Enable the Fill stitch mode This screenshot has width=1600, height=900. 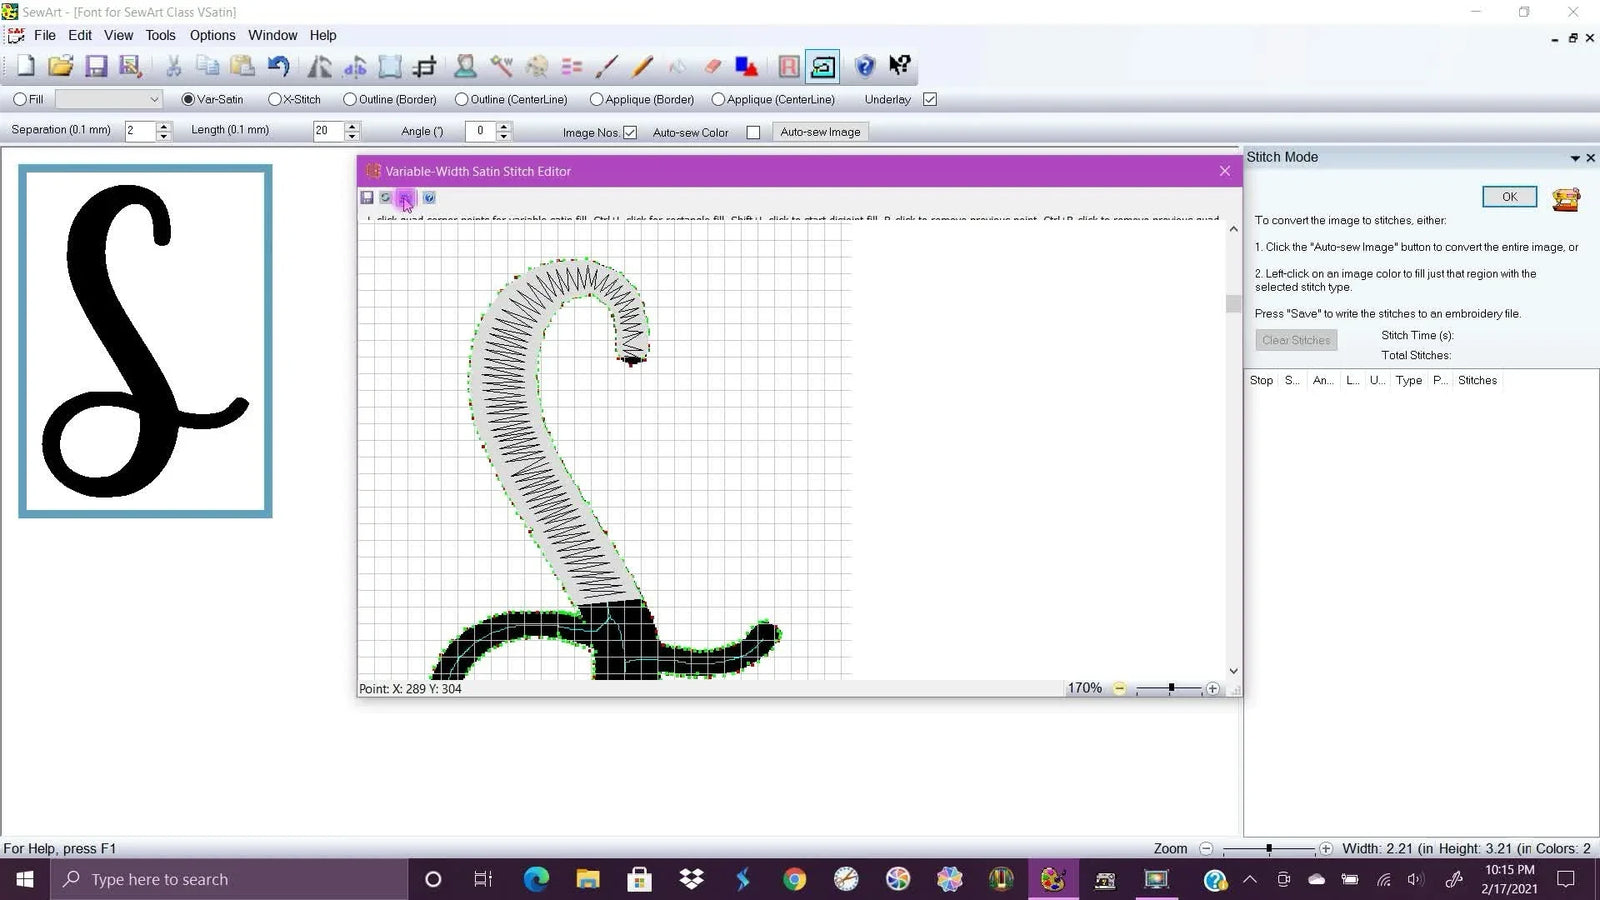[20, 99]
